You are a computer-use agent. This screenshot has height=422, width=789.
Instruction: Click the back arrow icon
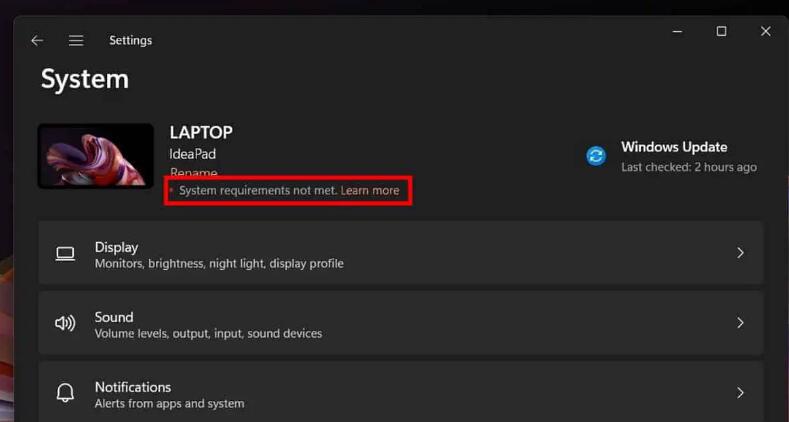point(37,41)
